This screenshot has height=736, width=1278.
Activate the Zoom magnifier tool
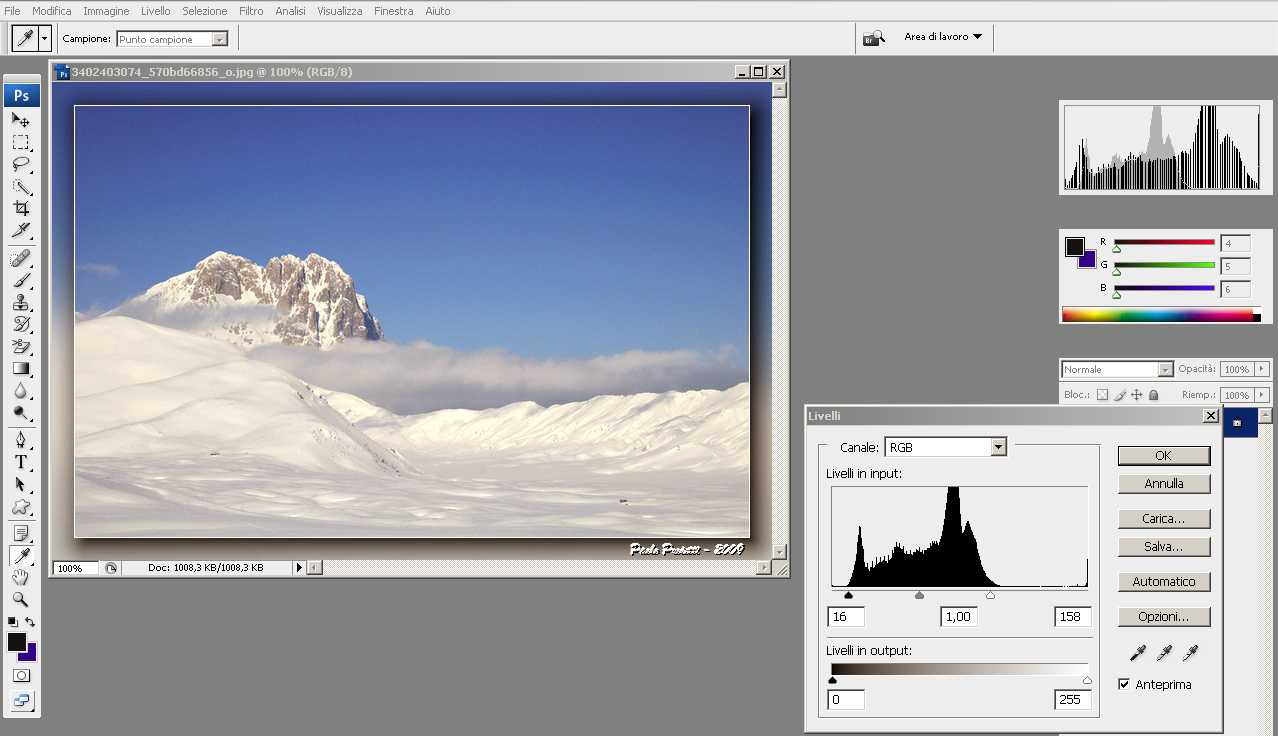(21, 600)
